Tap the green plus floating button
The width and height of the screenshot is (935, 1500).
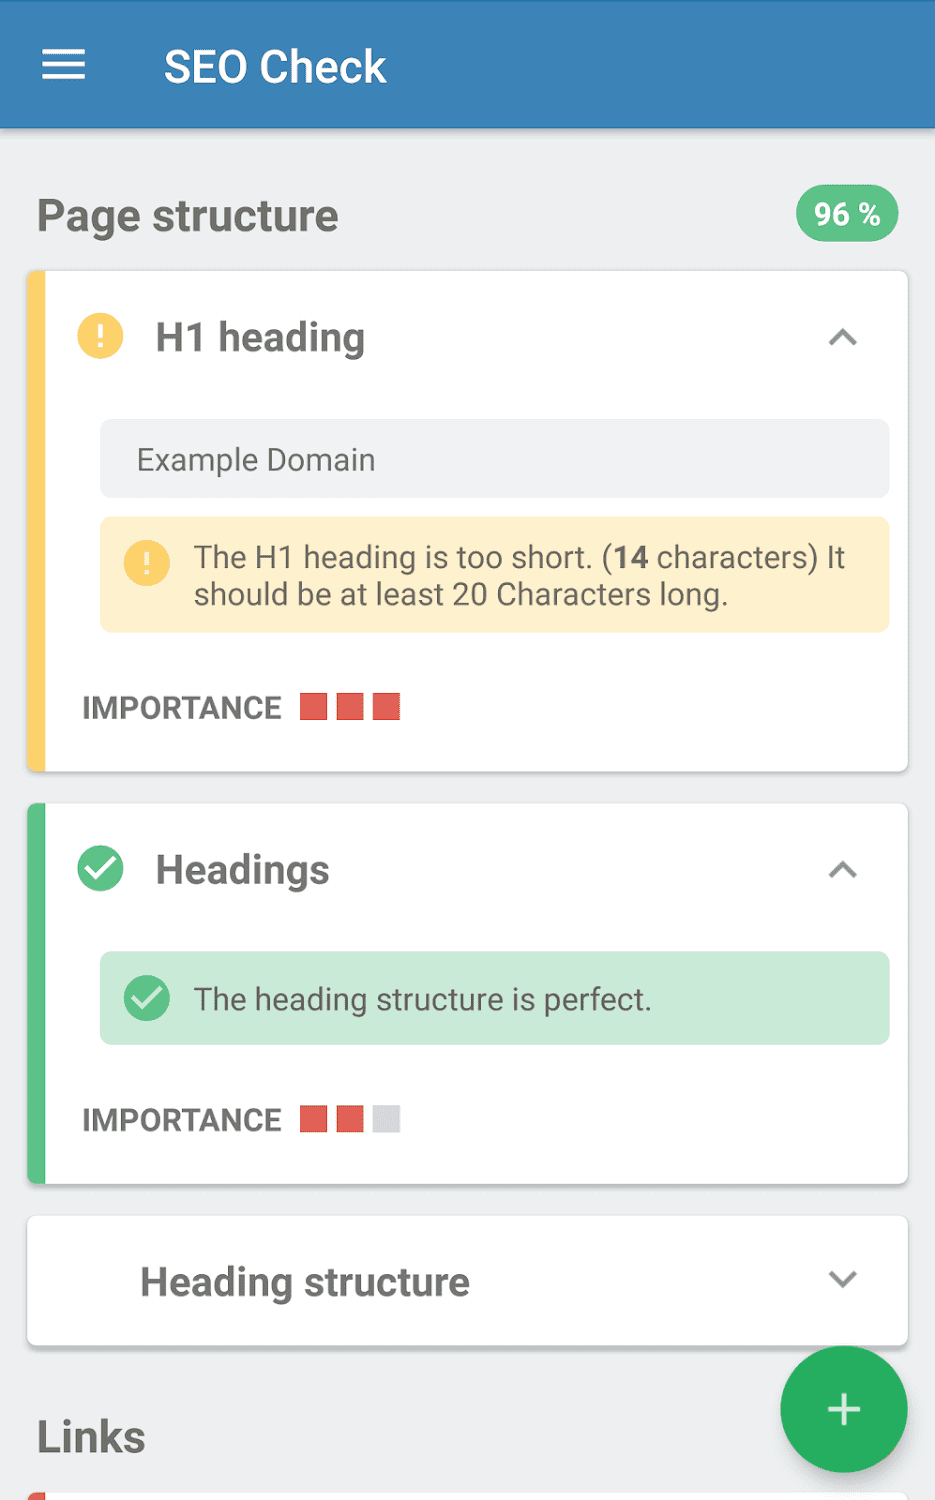coord(843,1409)
